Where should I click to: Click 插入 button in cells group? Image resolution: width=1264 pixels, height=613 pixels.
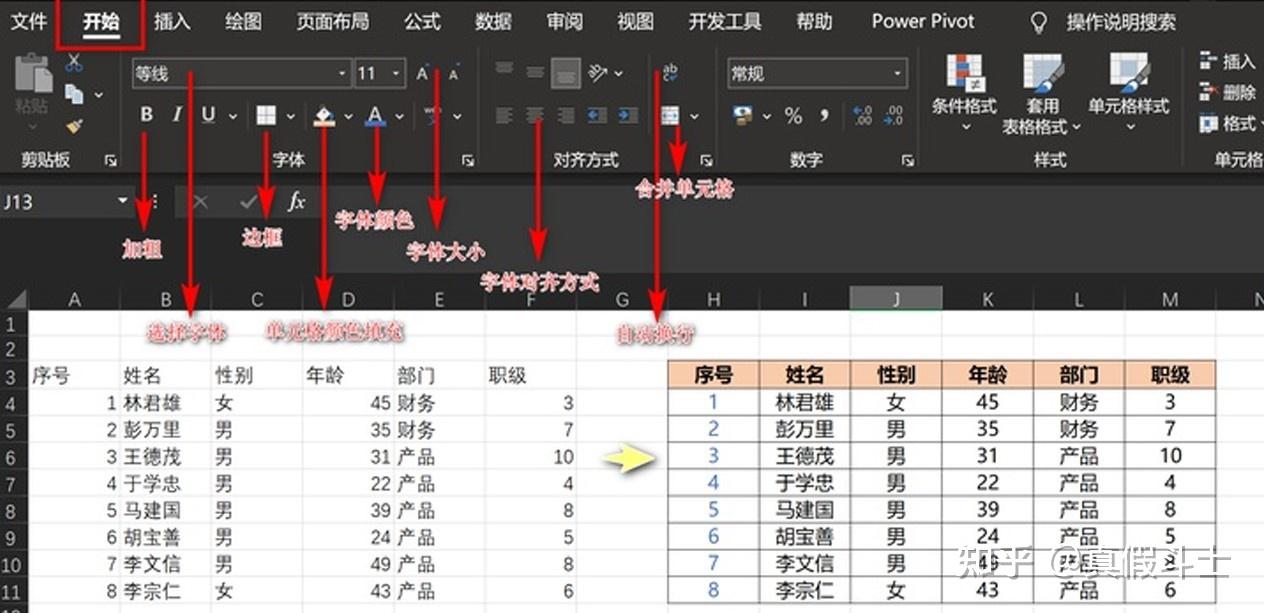(x=1226, y=62)
